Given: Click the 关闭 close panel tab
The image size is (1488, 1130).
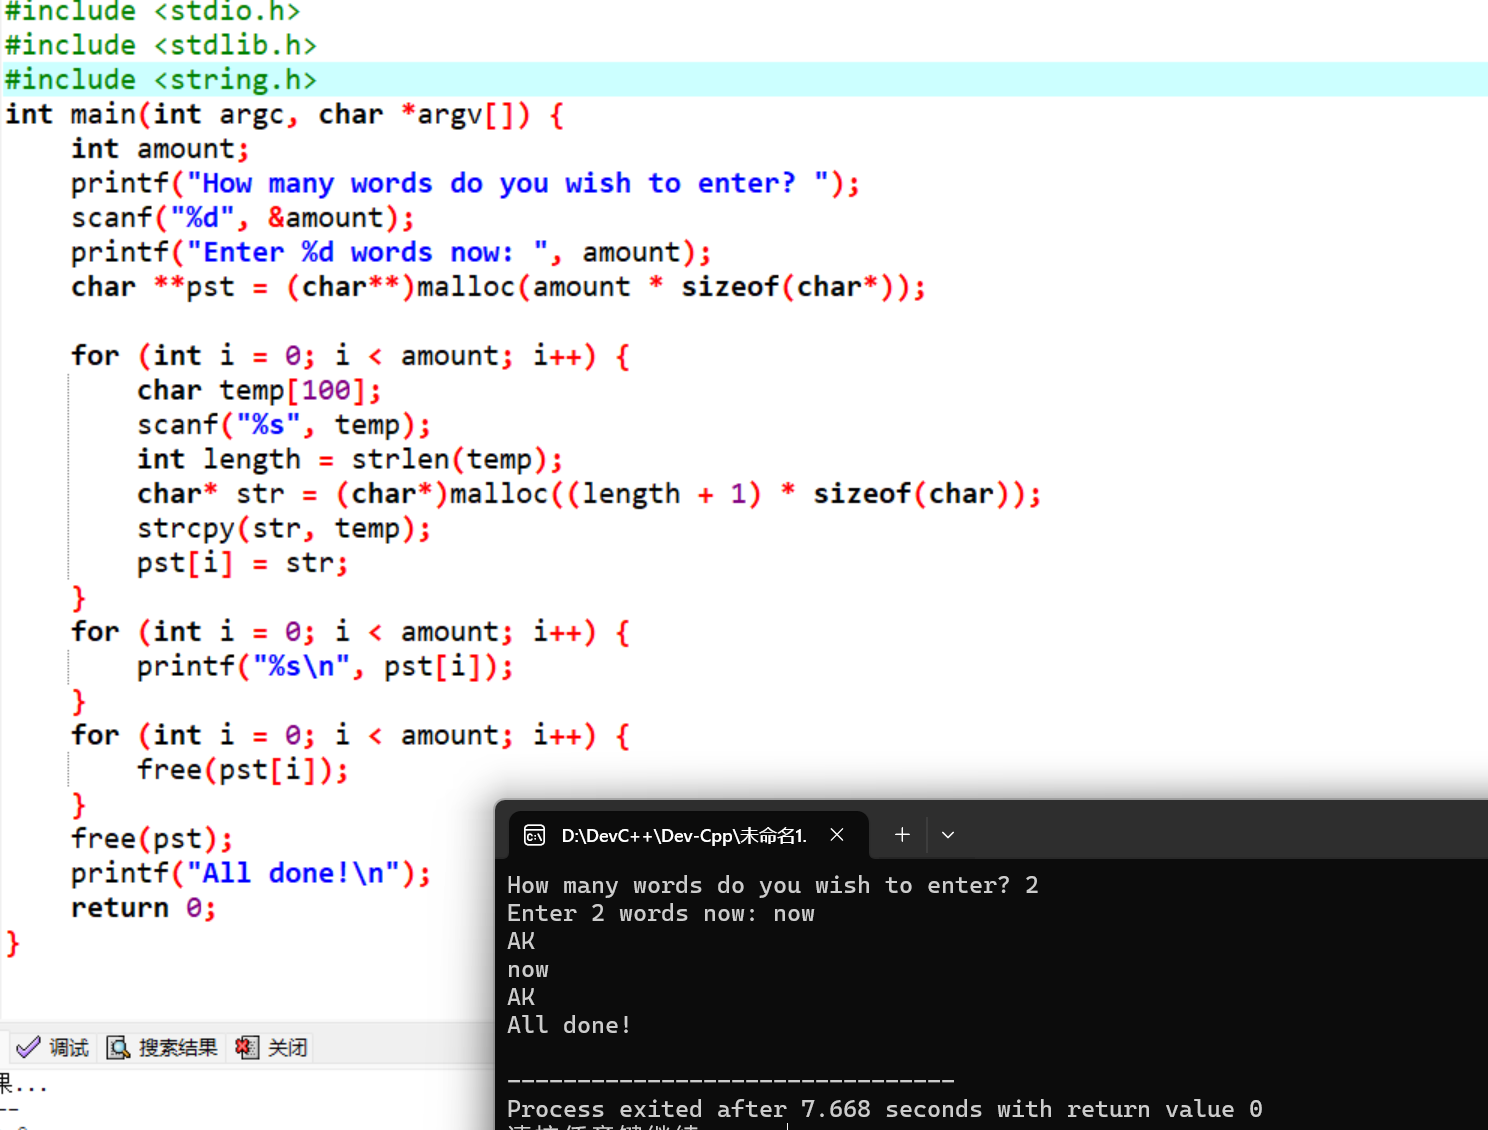Looking at the screenshot, I should click(x=271, y=1047).
